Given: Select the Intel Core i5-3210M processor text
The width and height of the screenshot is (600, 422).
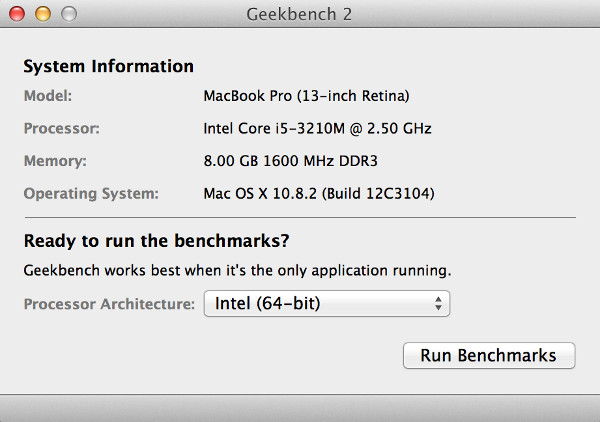Looking at the screenshot, I should (x=317, y=129).
